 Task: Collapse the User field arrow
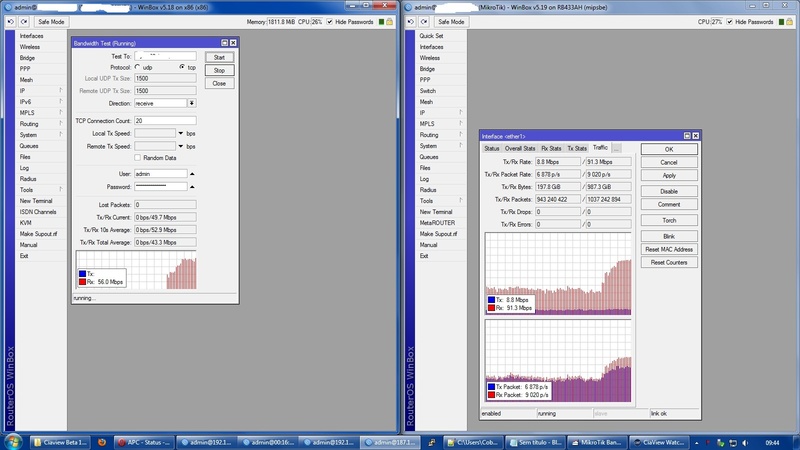tap(192, 174)
